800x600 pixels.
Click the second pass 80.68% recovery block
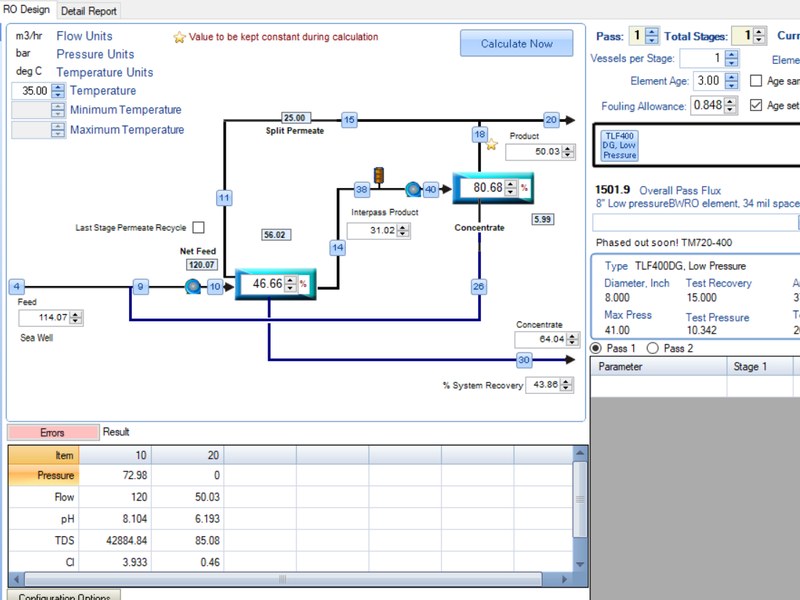pos(493,188)
